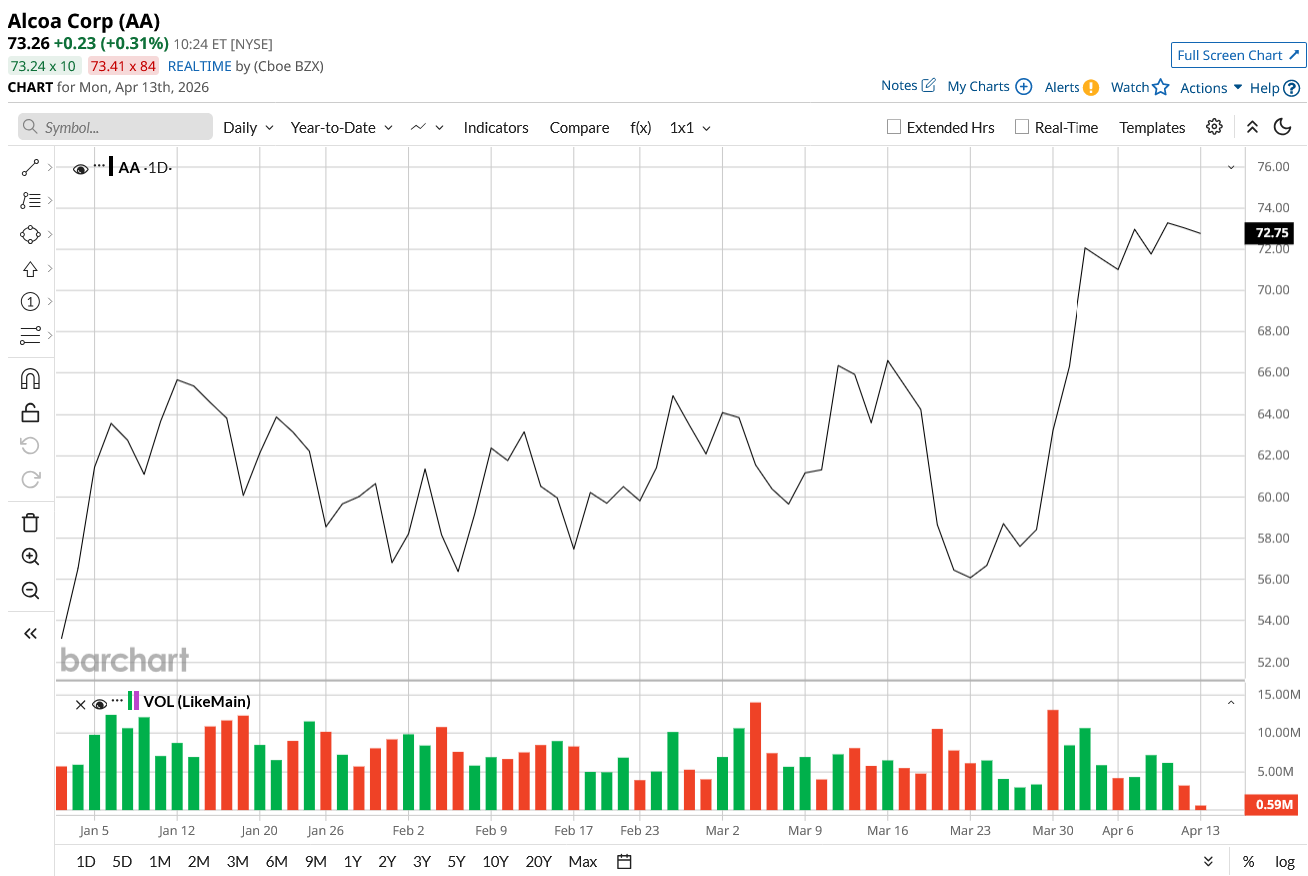
Task: Select the horizontal lines measure tool
Action: 30,335
